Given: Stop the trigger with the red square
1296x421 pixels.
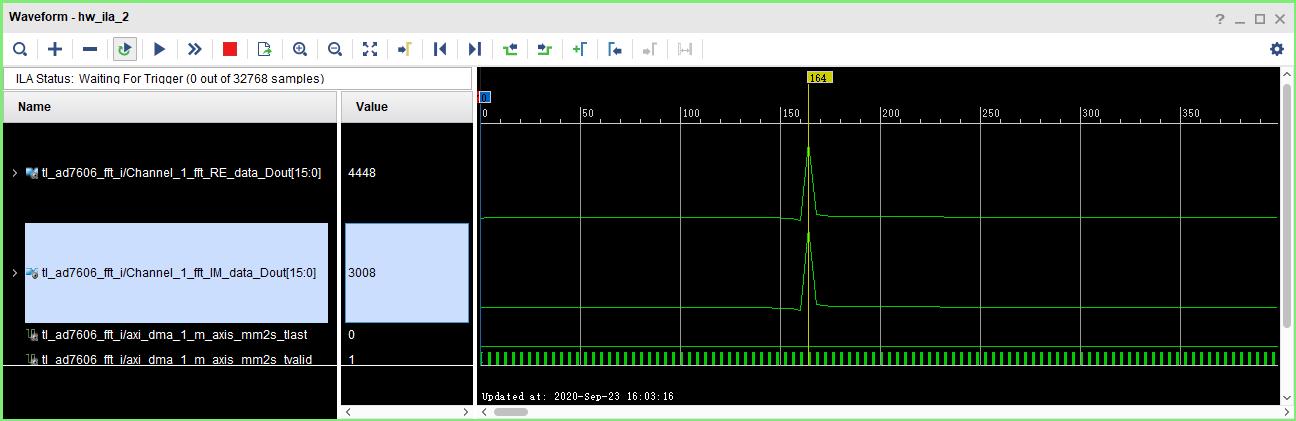Looking at the screenshot, I should [230, 49].
